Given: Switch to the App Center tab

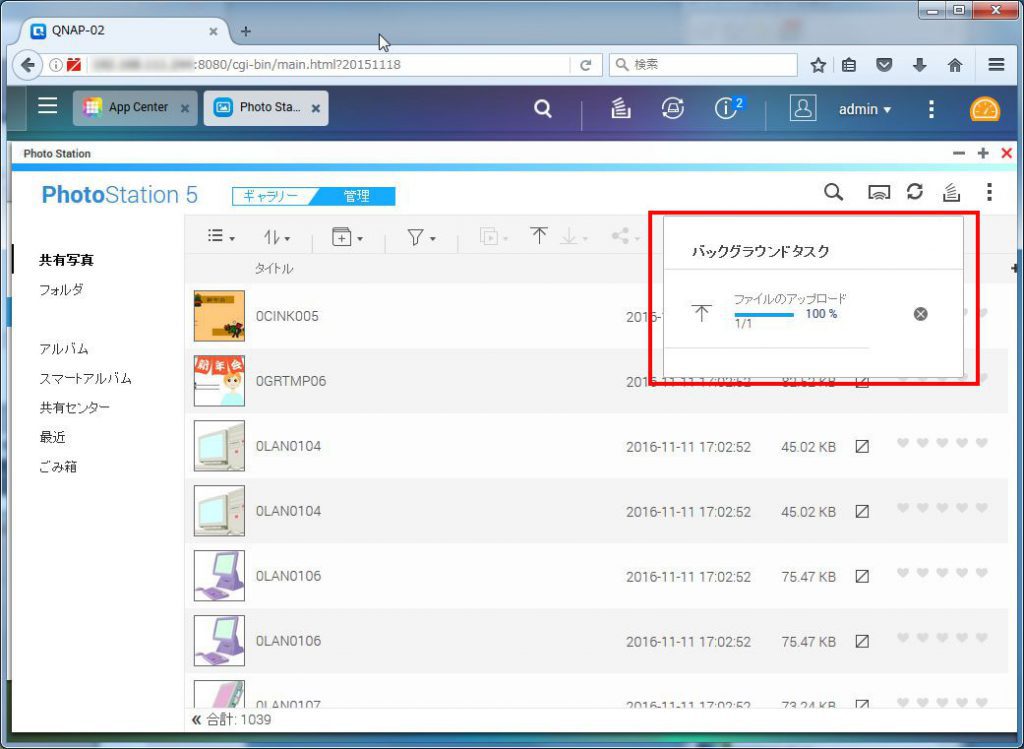Looking at the screenshot, I should pyautogui.click(x=135, y=108).
